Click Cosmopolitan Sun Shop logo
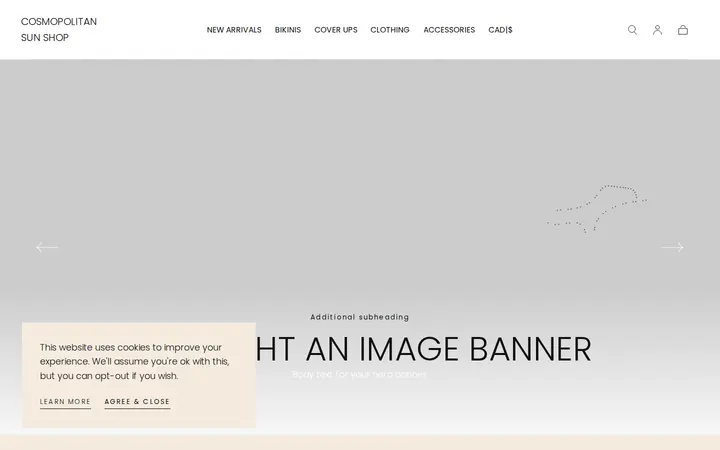Screen dimensions: 720x450 pyautogui.click(x=59, y=29)
